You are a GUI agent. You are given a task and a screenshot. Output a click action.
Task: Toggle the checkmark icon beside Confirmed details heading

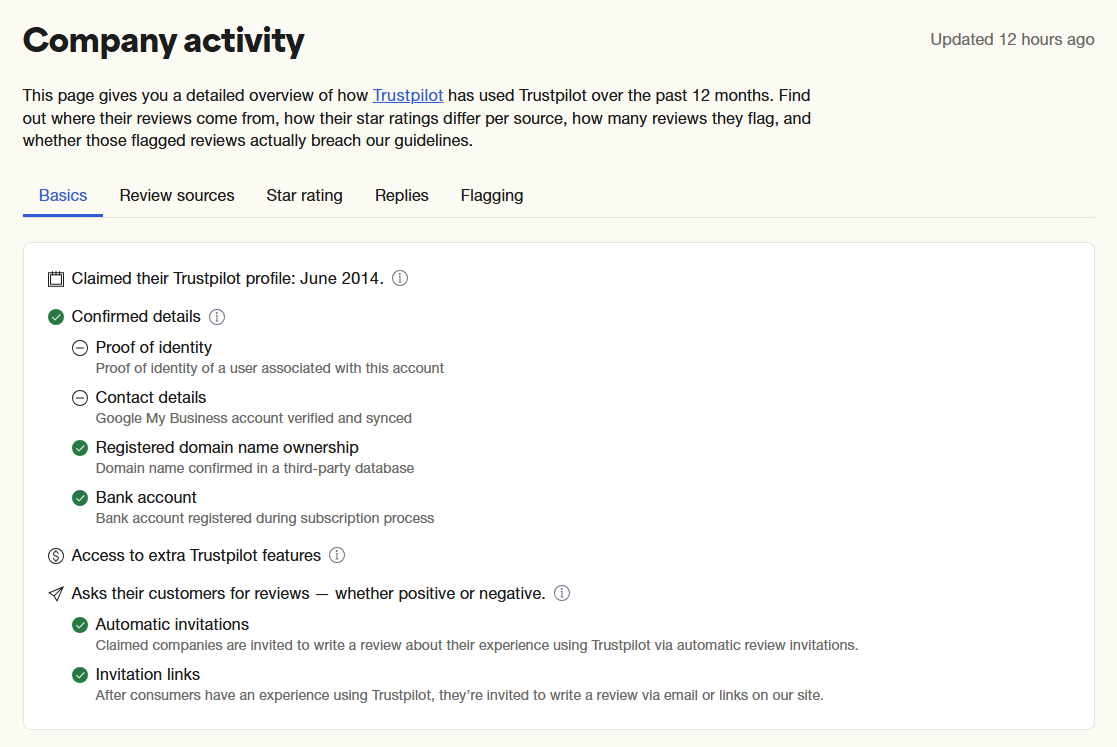pyautogui.click(x=56, y=316)
